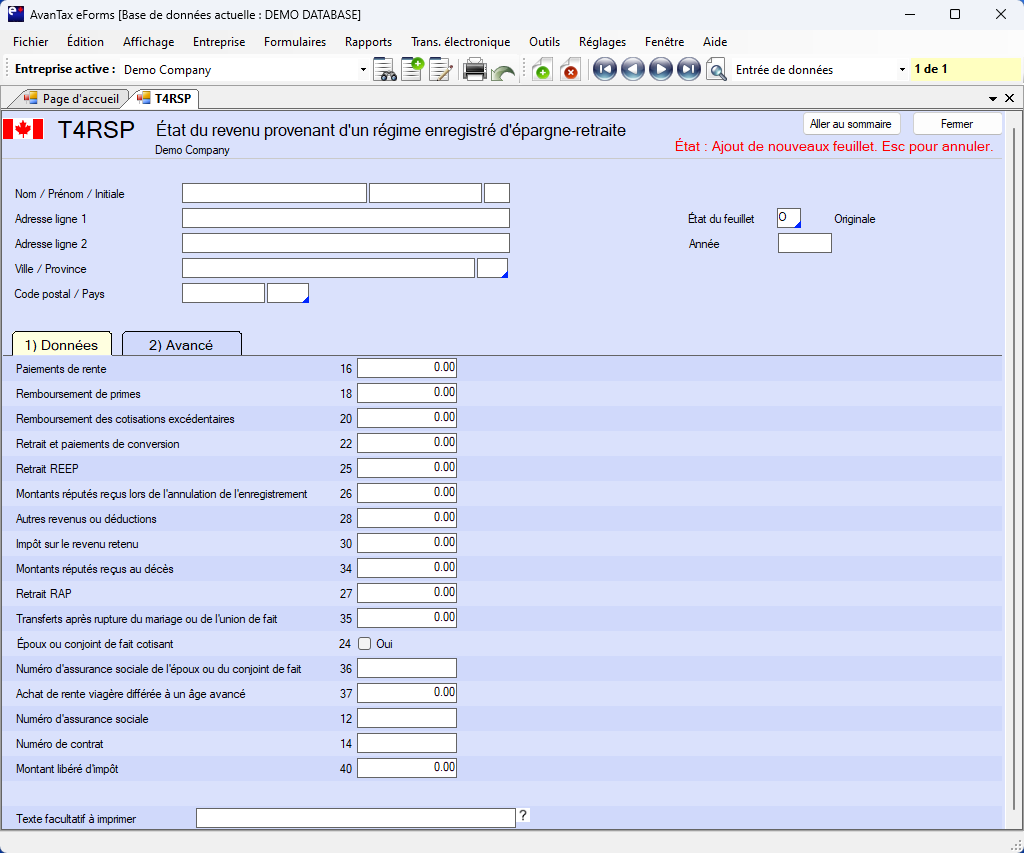
Task: Expand the Entreprise active dropdown
Action: click(363, 70)
